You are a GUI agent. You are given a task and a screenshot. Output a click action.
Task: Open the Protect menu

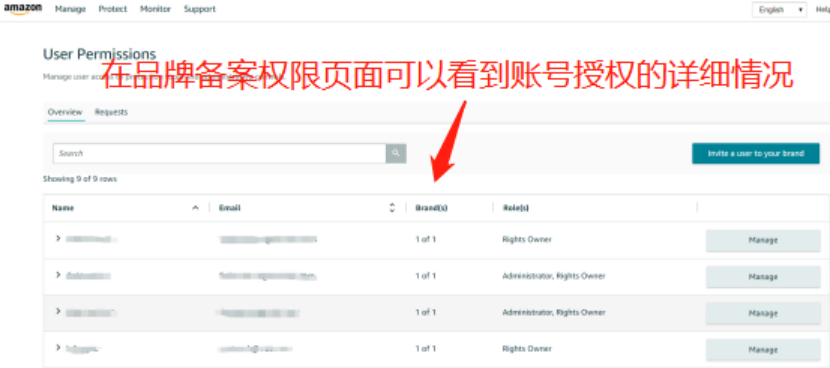(113, 10)
